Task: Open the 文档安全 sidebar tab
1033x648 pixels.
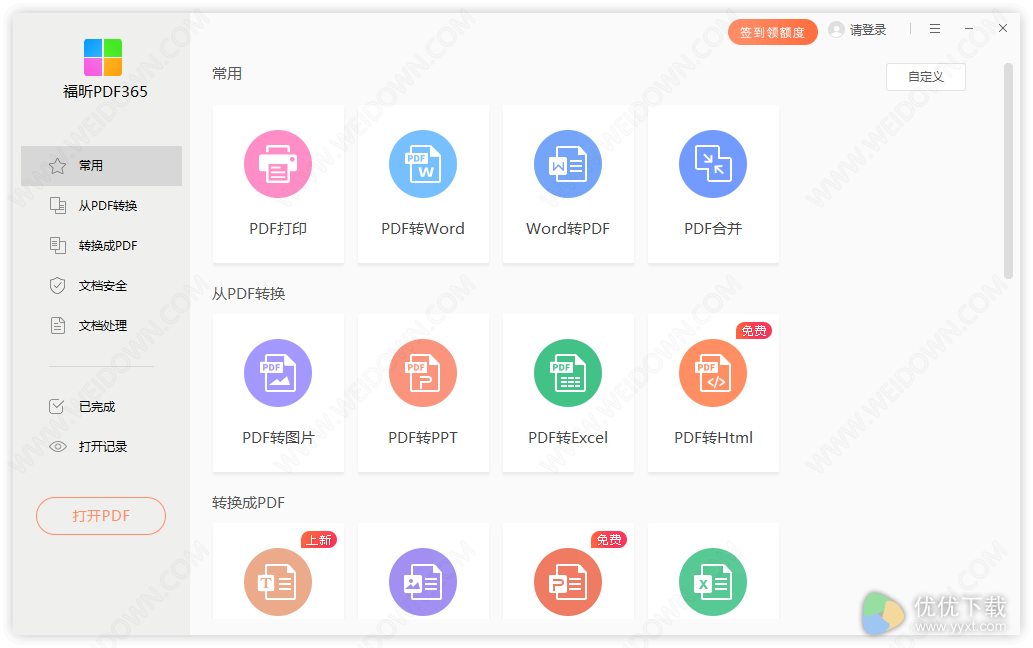Action: pyautogui.click(x=101, y=286)
